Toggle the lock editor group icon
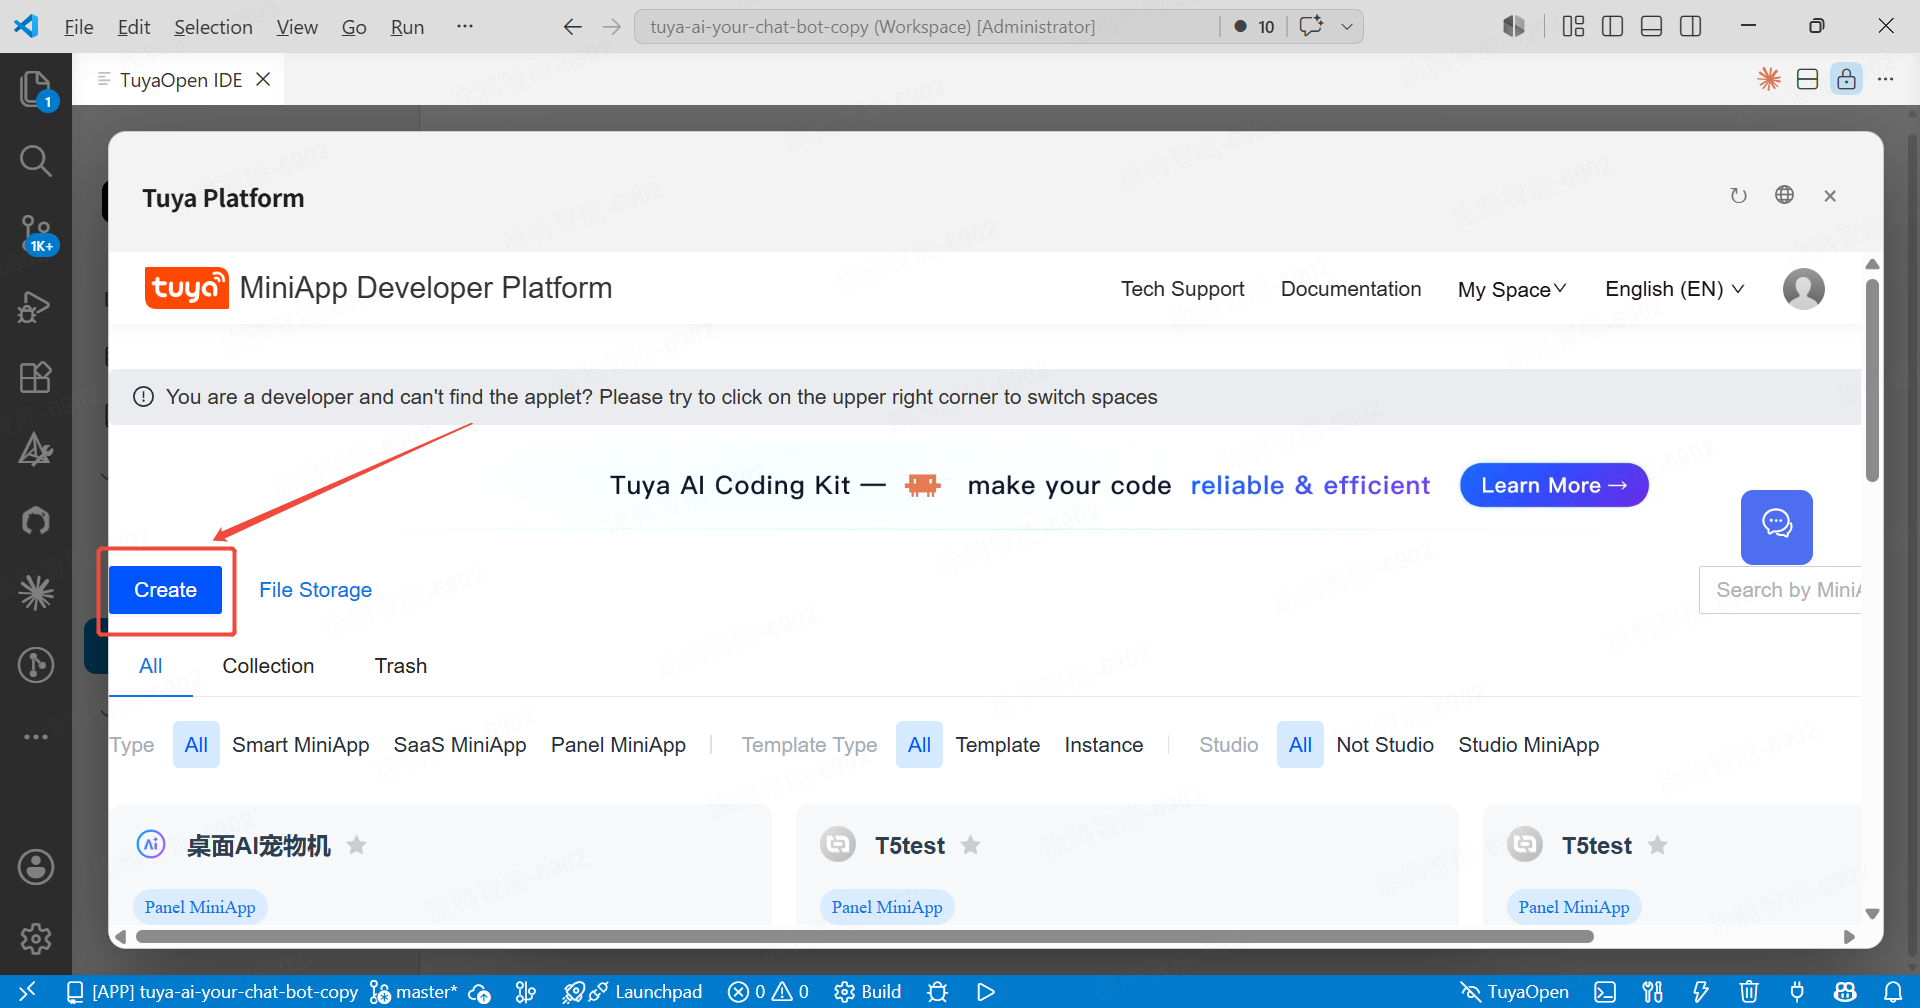 [1847, 79]
